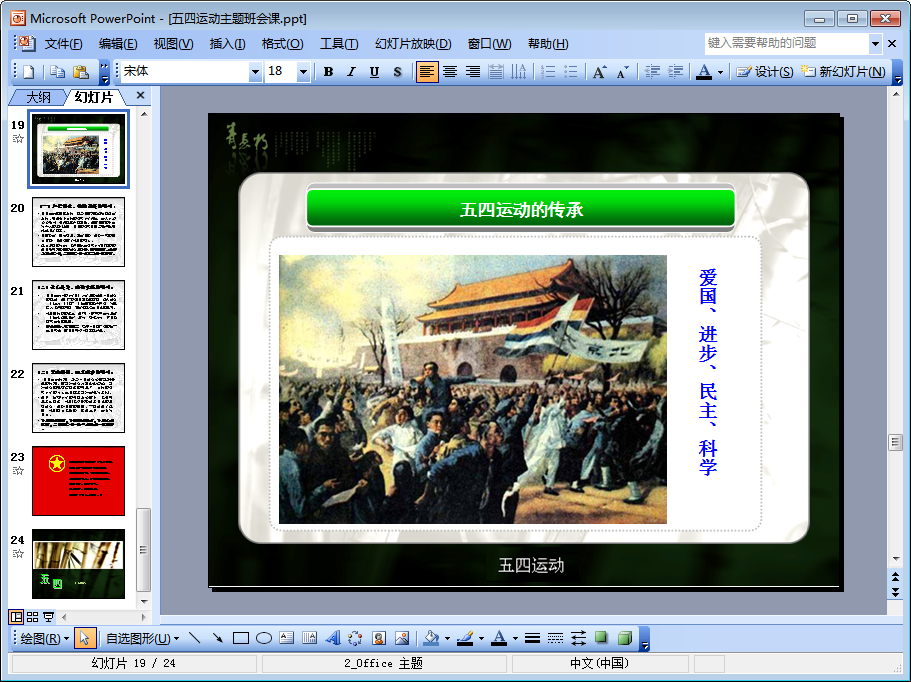Activate the select objects arrow tool
Screen dimensions: 911x682
(84, 638)
